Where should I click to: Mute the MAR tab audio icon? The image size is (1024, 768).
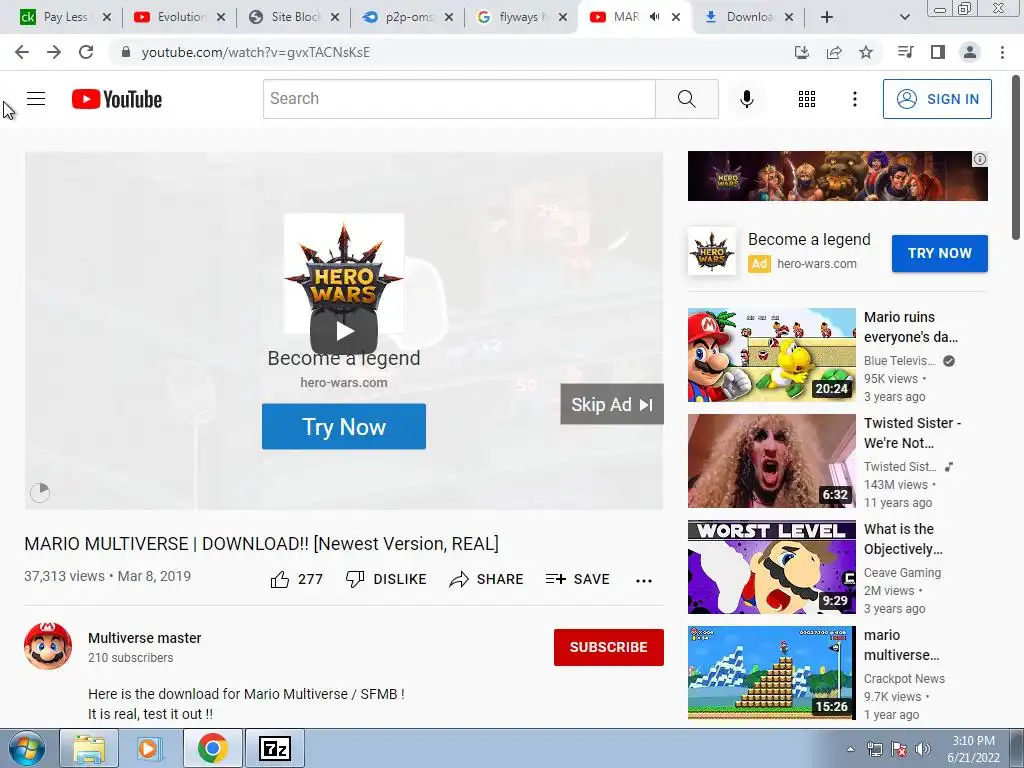tap(654, 17)
